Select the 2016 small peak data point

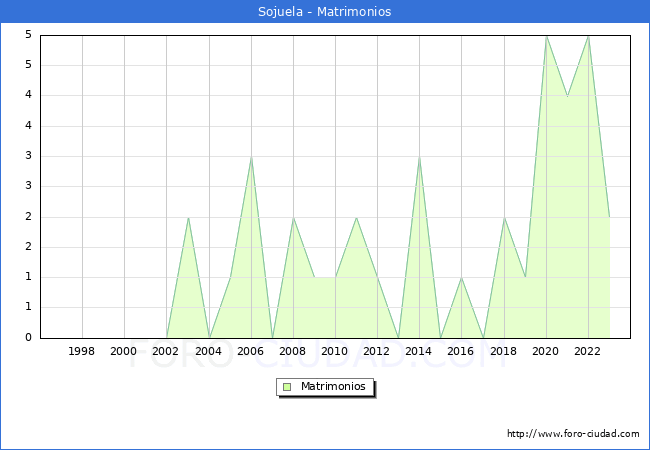click(461, 277)
